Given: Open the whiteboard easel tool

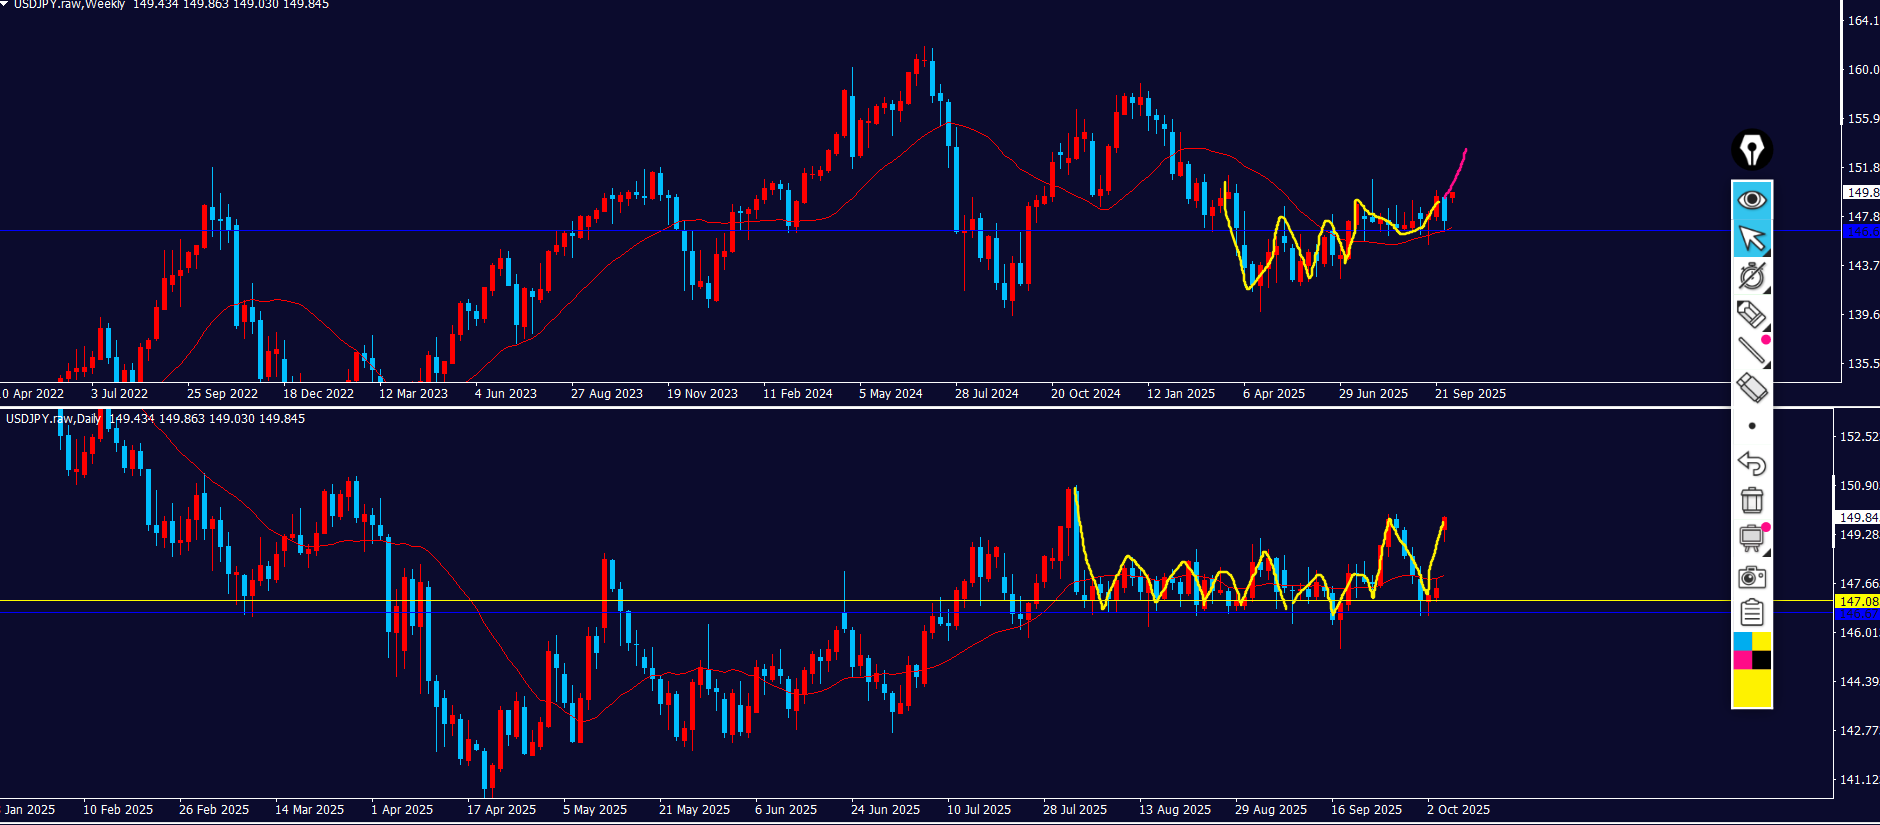Looking at the screenshot, I should pos(1751,538).
